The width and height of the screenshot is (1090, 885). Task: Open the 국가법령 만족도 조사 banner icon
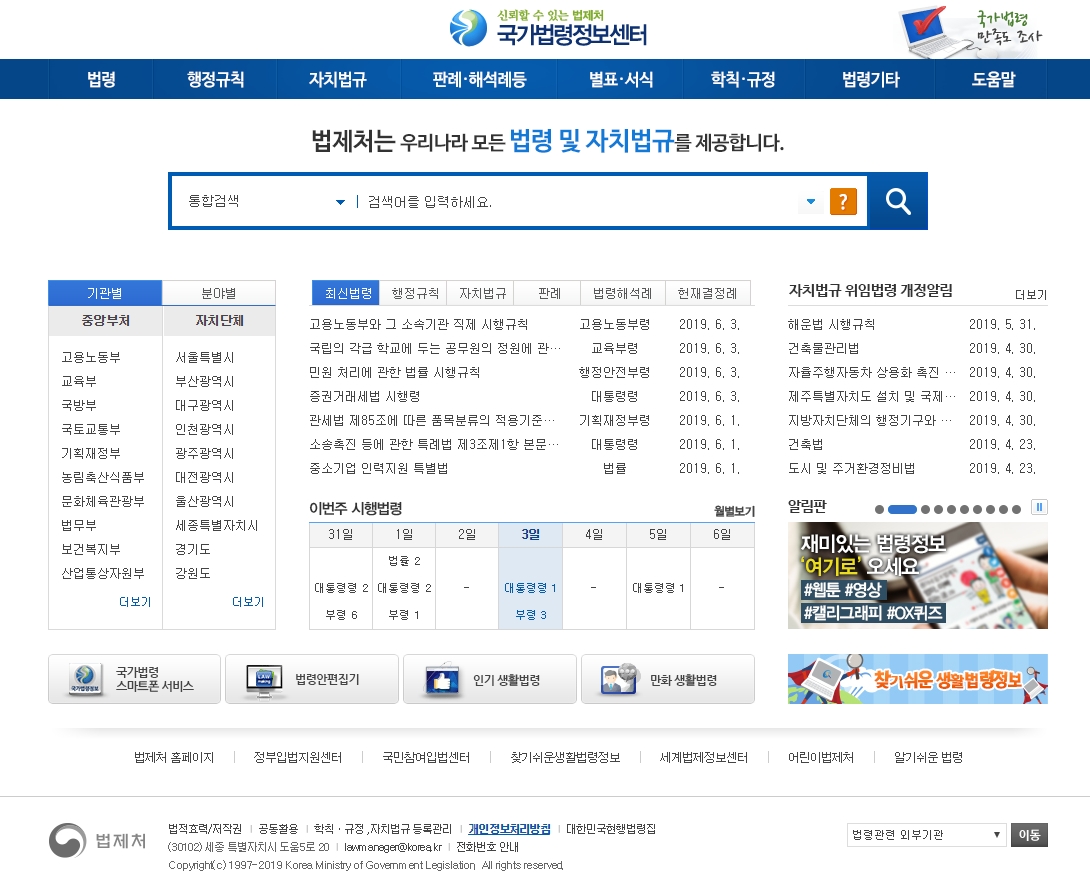(x=968, y=30)
